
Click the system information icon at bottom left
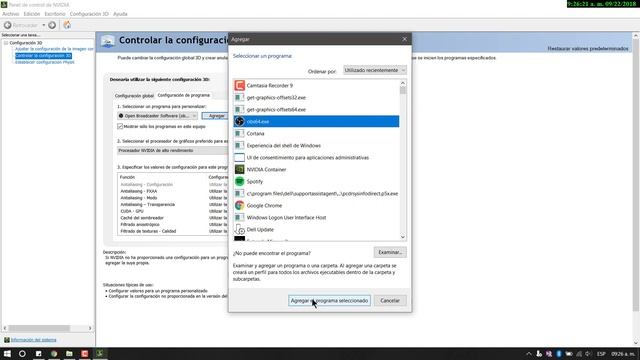[x=7, y=340]
